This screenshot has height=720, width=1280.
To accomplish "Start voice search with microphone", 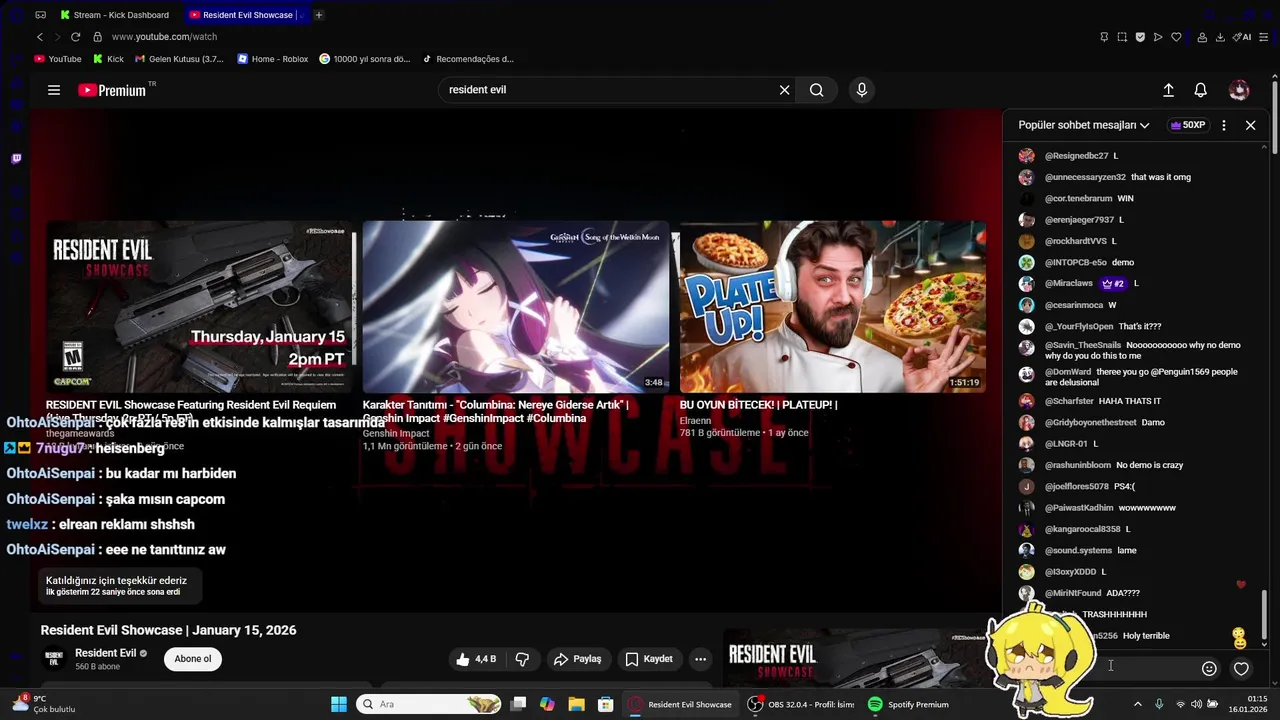I will (x=862, y=90).
